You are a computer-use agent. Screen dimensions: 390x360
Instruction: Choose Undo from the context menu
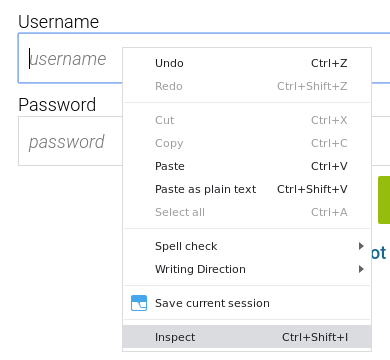click(247, 63)
